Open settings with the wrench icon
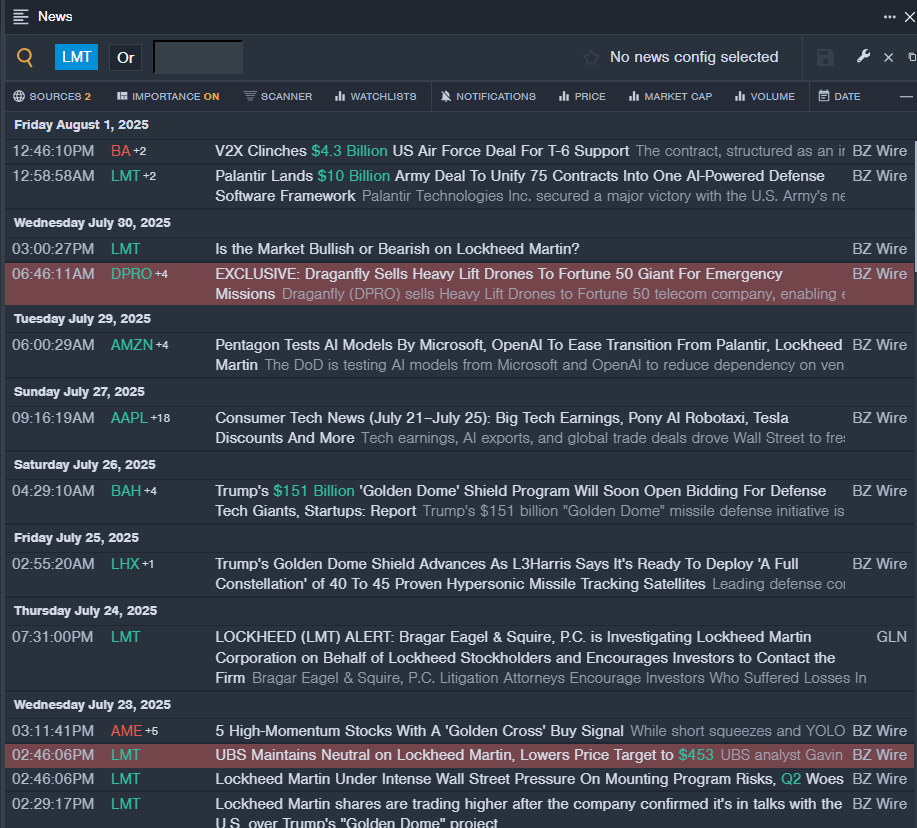This screenshot has height=828, width=917. 863,57
